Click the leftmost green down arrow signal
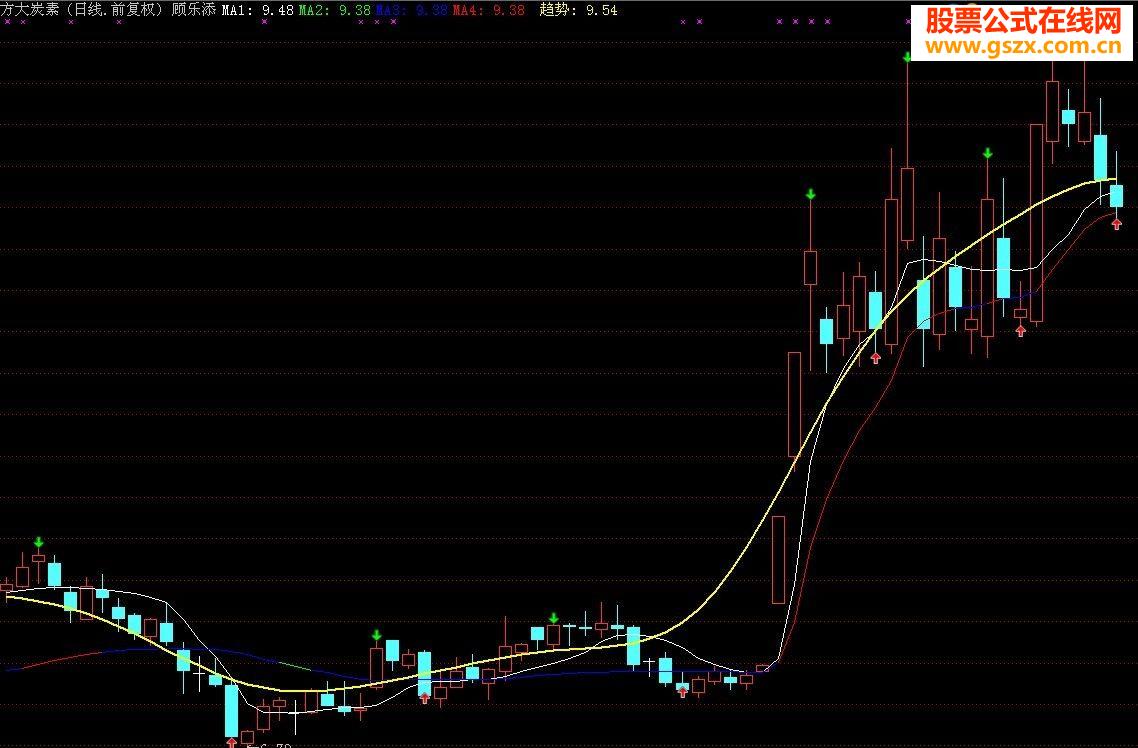 (38, 542)
